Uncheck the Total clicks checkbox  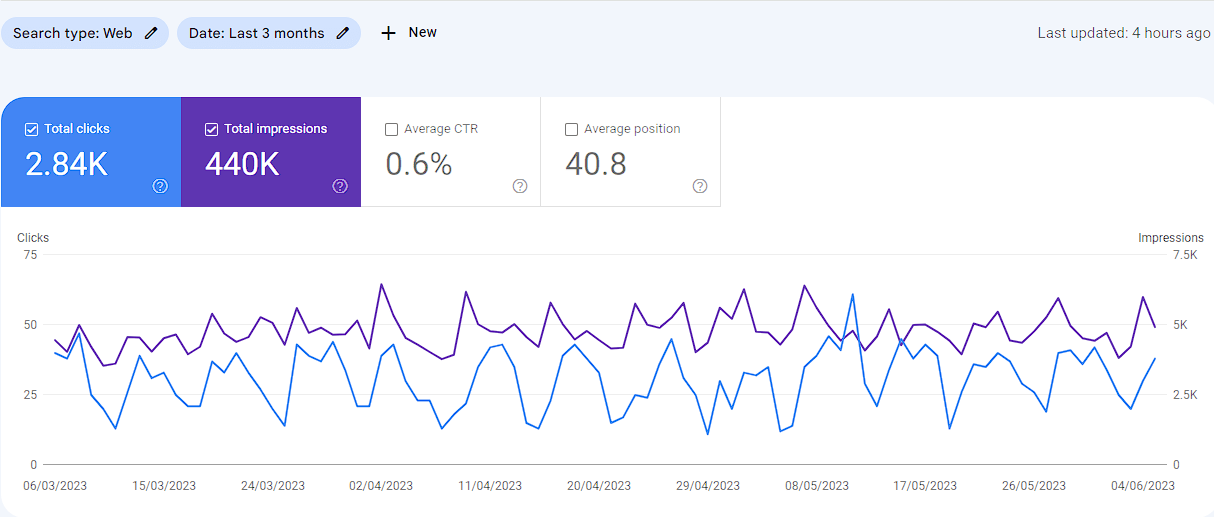click(x=31, y=129)
